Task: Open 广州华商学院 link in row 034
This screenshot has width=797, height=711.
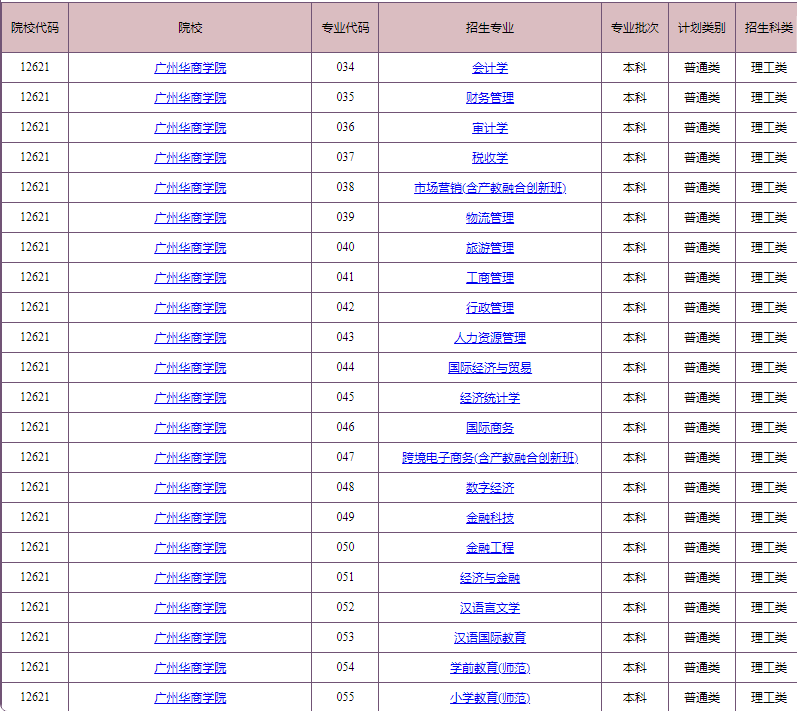Action: coord(190,68)
